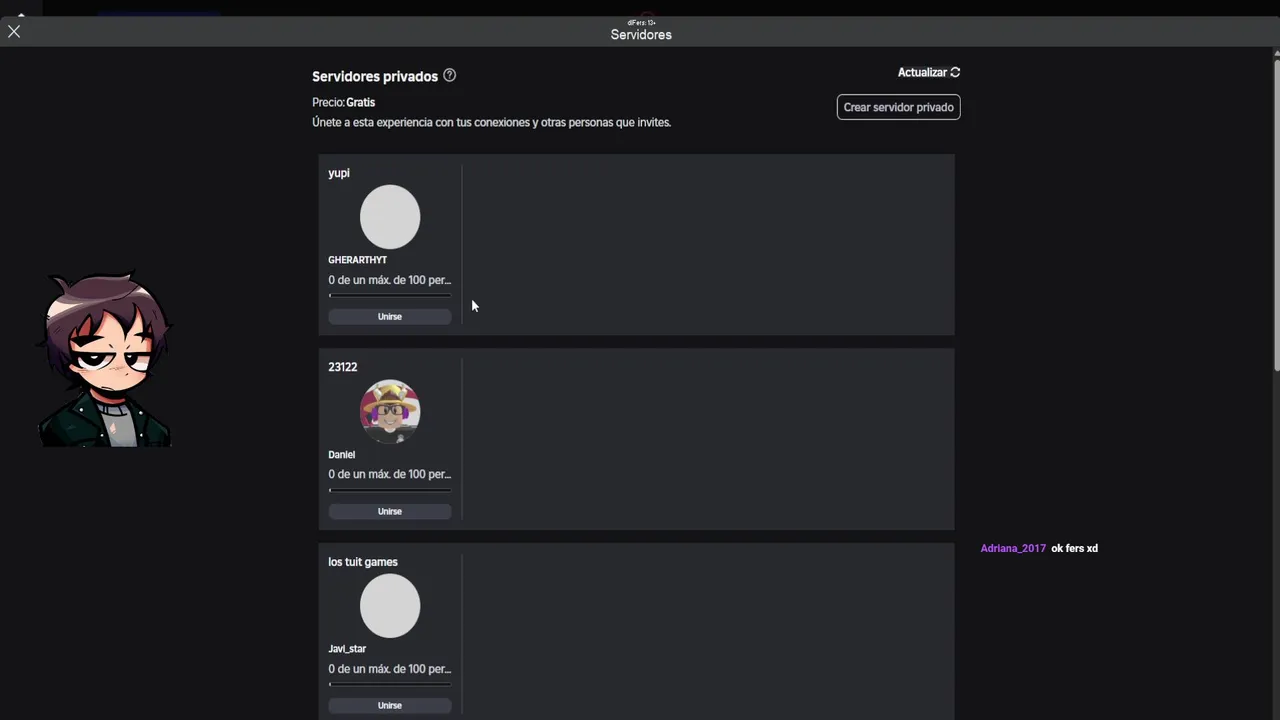Screen dimensions: 1280x720
Task: Open Javi_star's blank avatar in los tuit games
Action: point(390,606)
